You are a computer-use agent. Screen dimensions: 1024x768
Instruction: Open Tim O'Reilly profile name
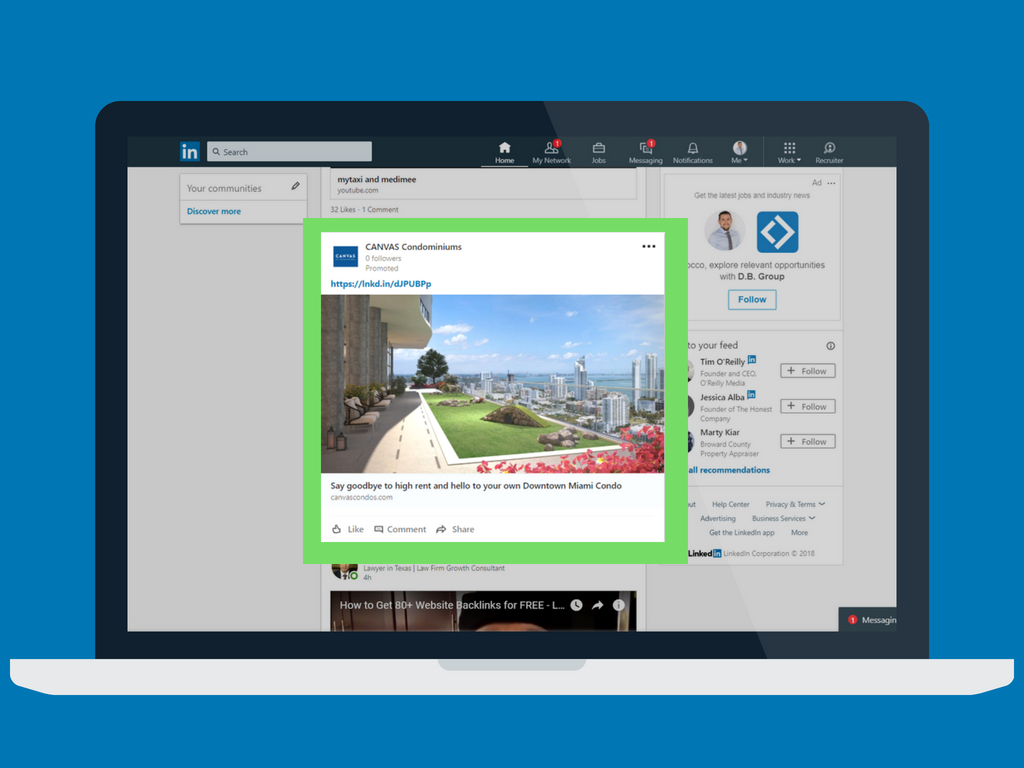[722, 362]
